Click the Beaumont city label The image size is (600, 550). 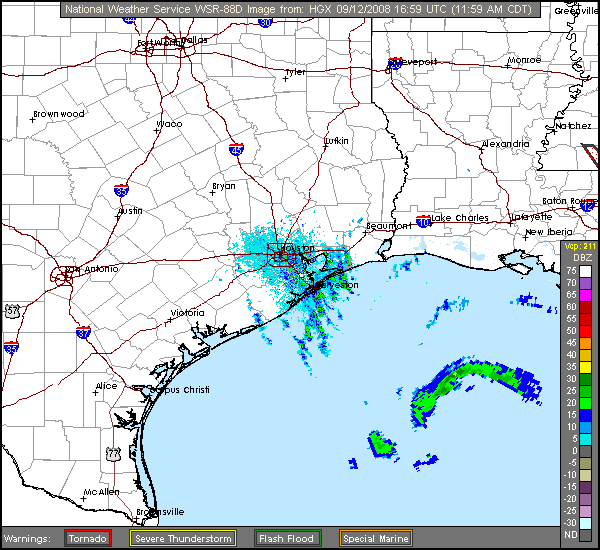pyautogui.click(x=389, y=226)
